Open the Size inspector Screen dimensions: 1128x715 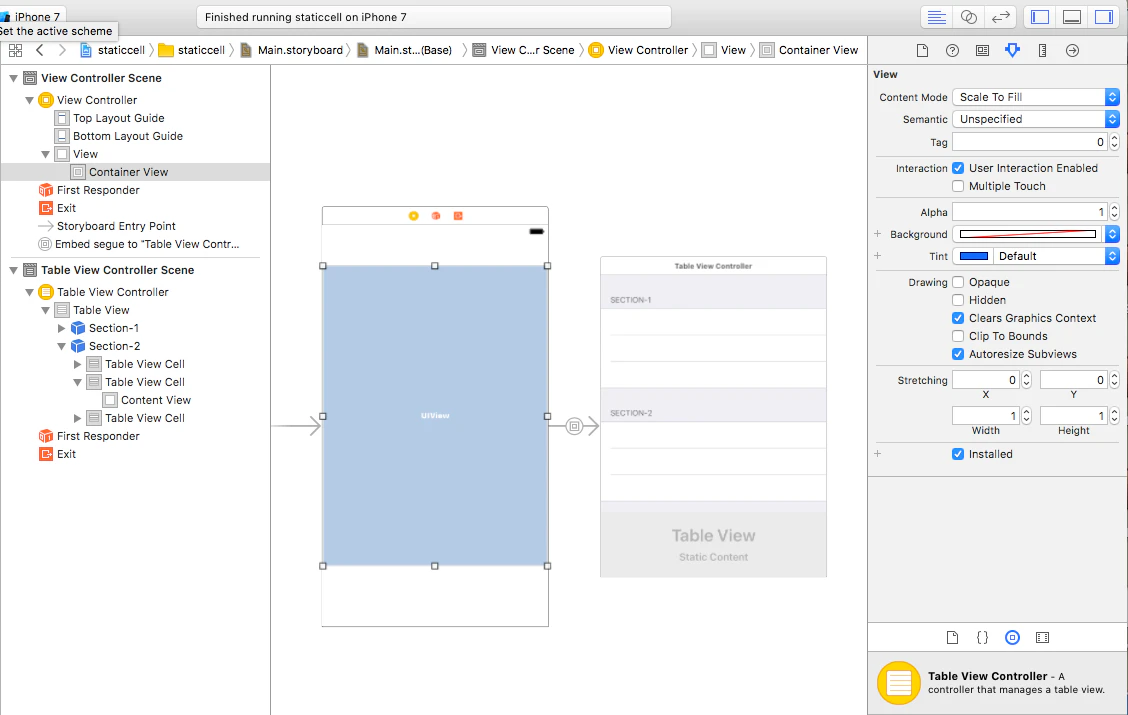[1042, 50]
